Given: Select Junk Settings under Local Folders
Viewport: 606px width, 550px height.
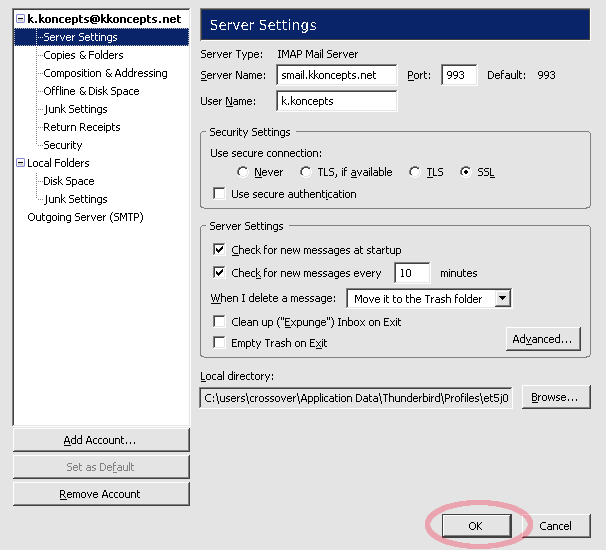Looking at the screenshot, I should (75, 199).
